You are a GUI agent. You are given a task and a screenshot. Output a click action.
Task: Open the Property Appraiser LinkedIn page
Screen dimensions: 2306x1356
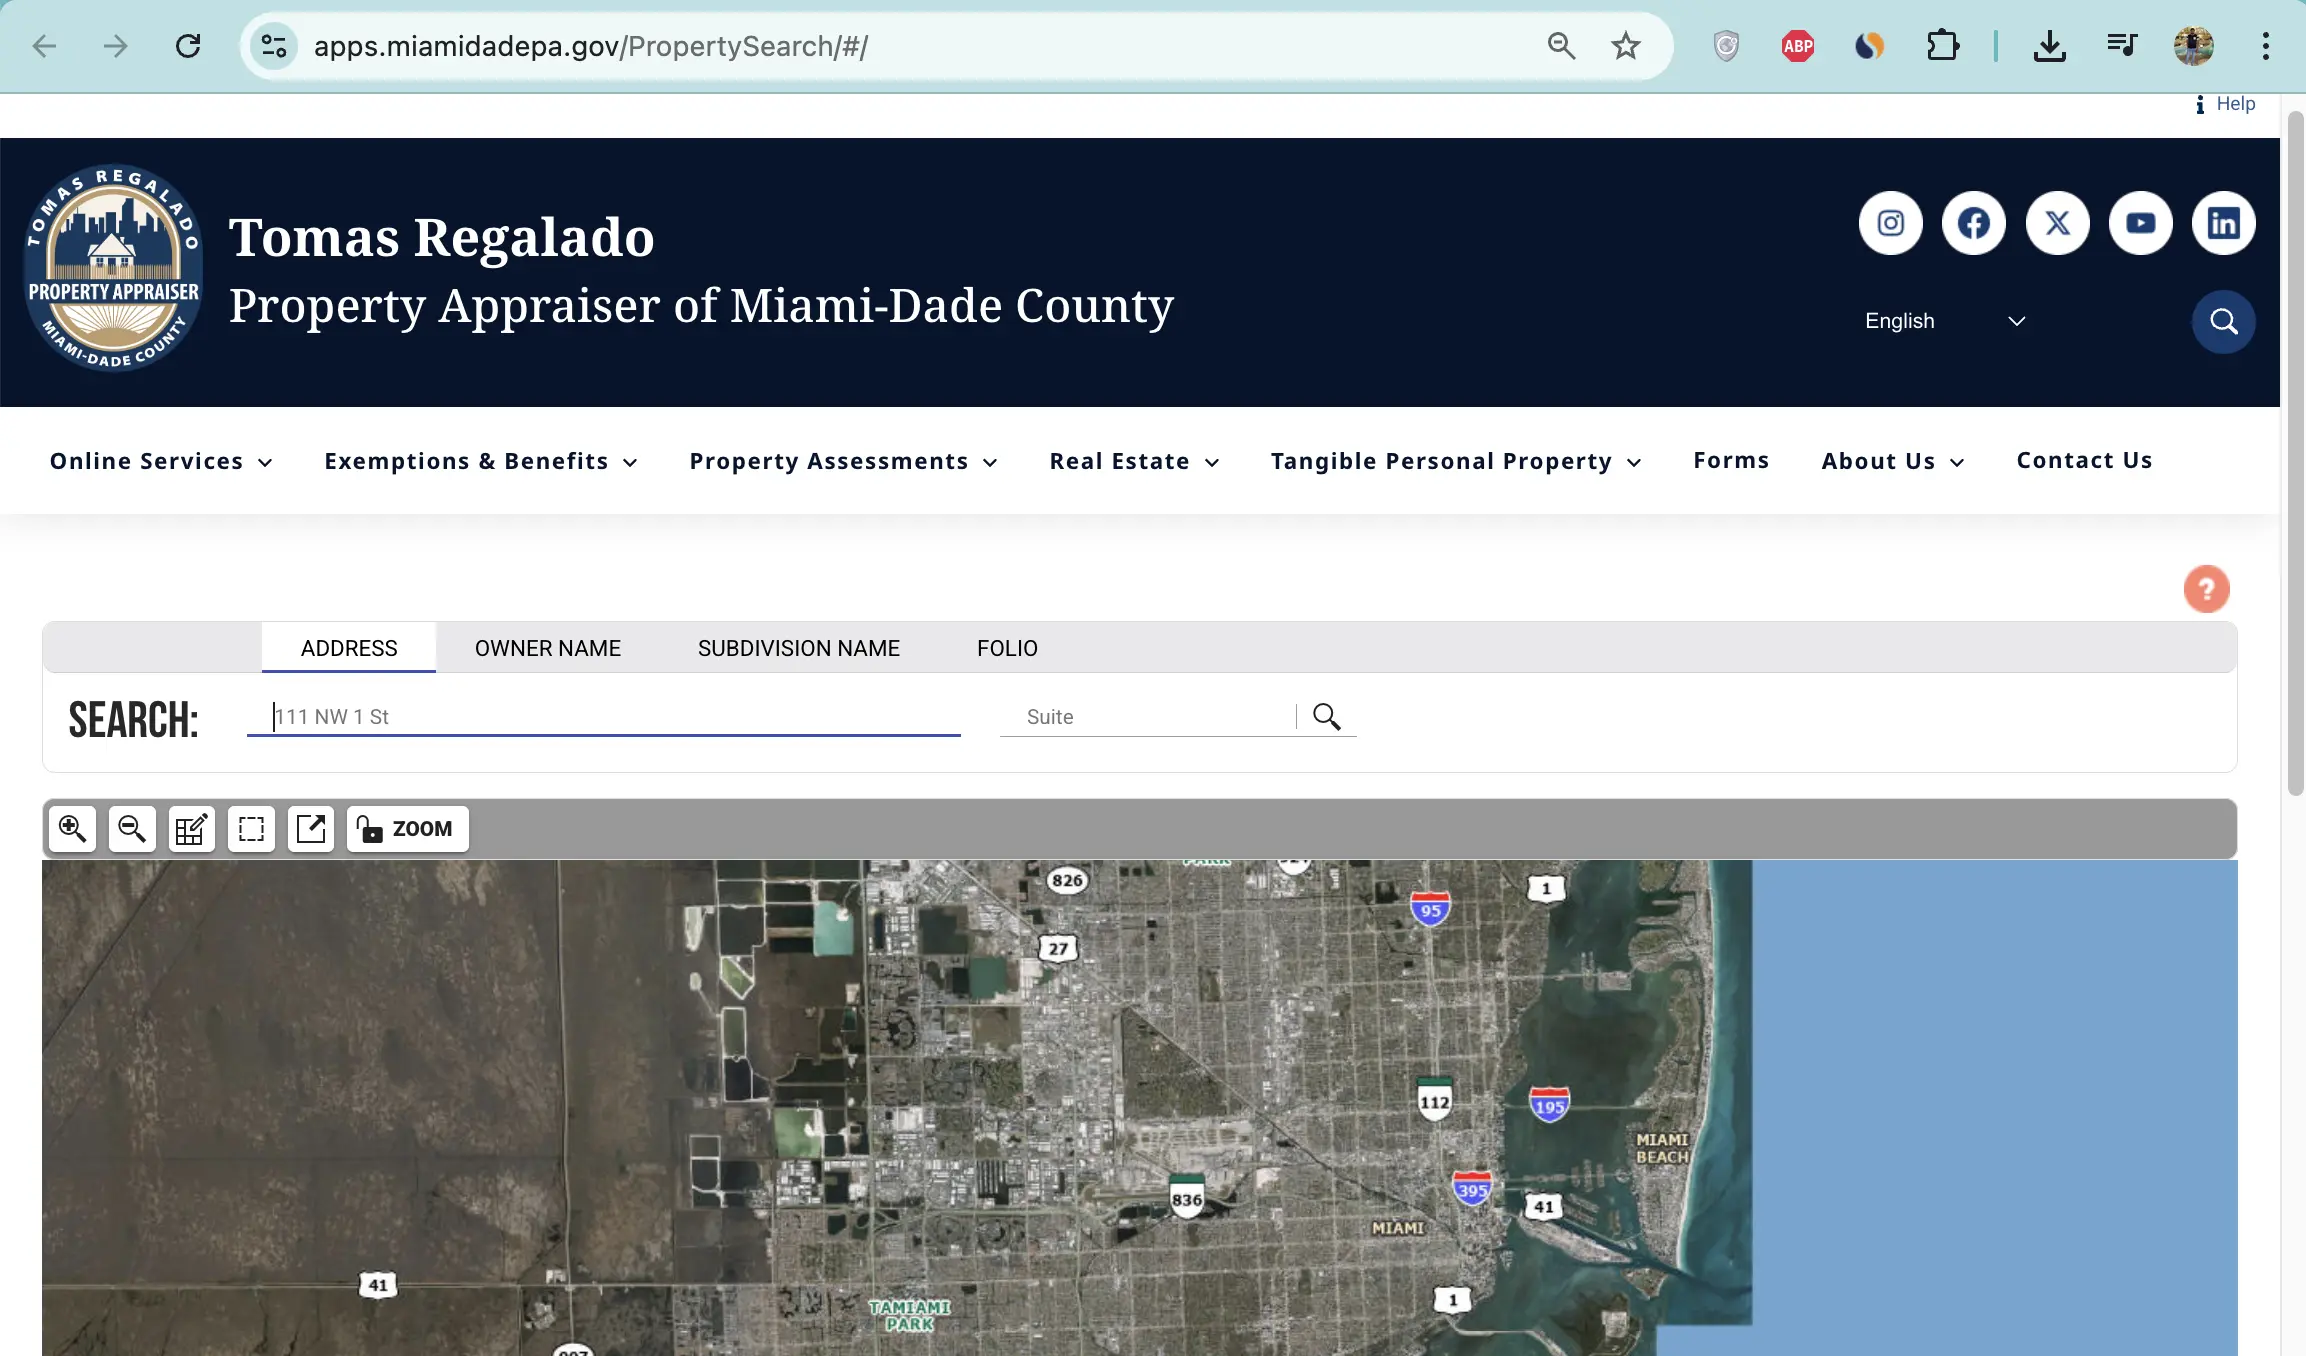(x=2222, y=222)
